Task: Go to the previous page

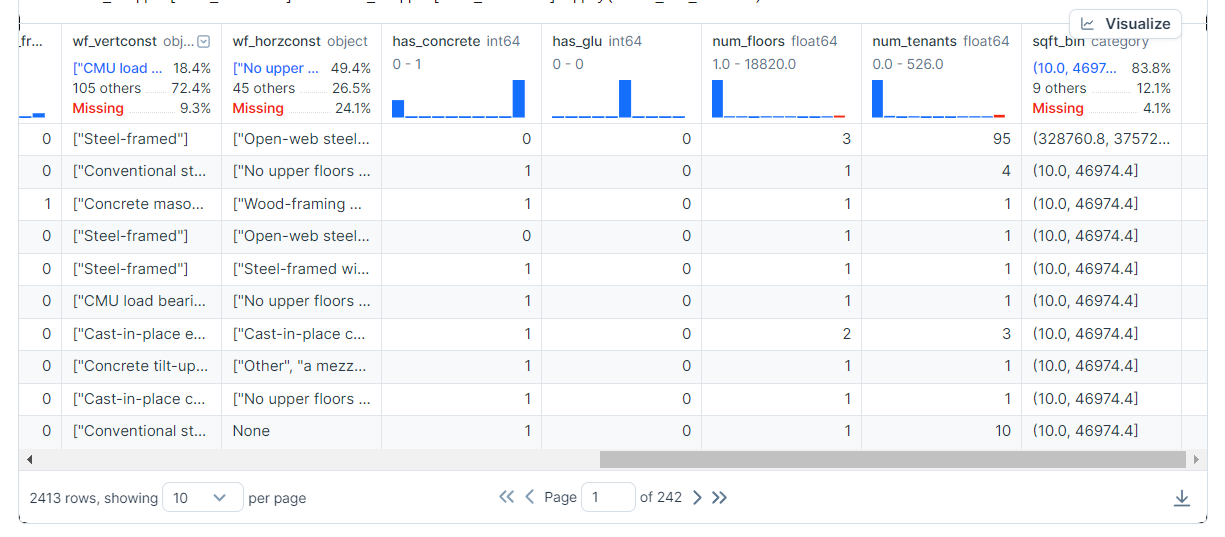Action: [x=530, y=497]
